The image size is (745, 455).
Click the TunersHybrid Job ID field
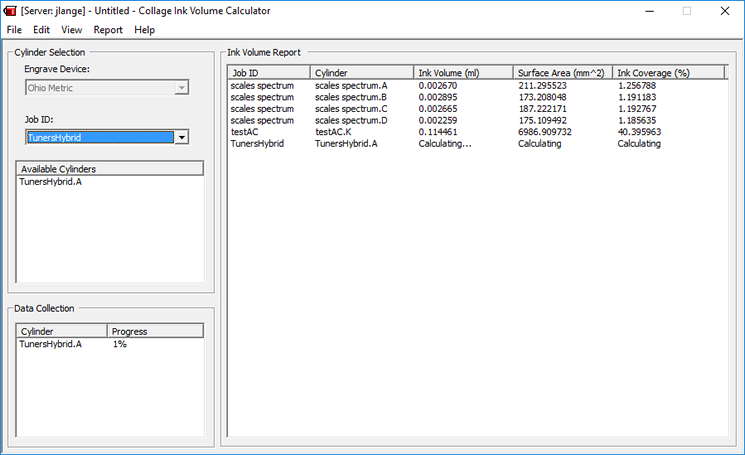pos(99,137)
